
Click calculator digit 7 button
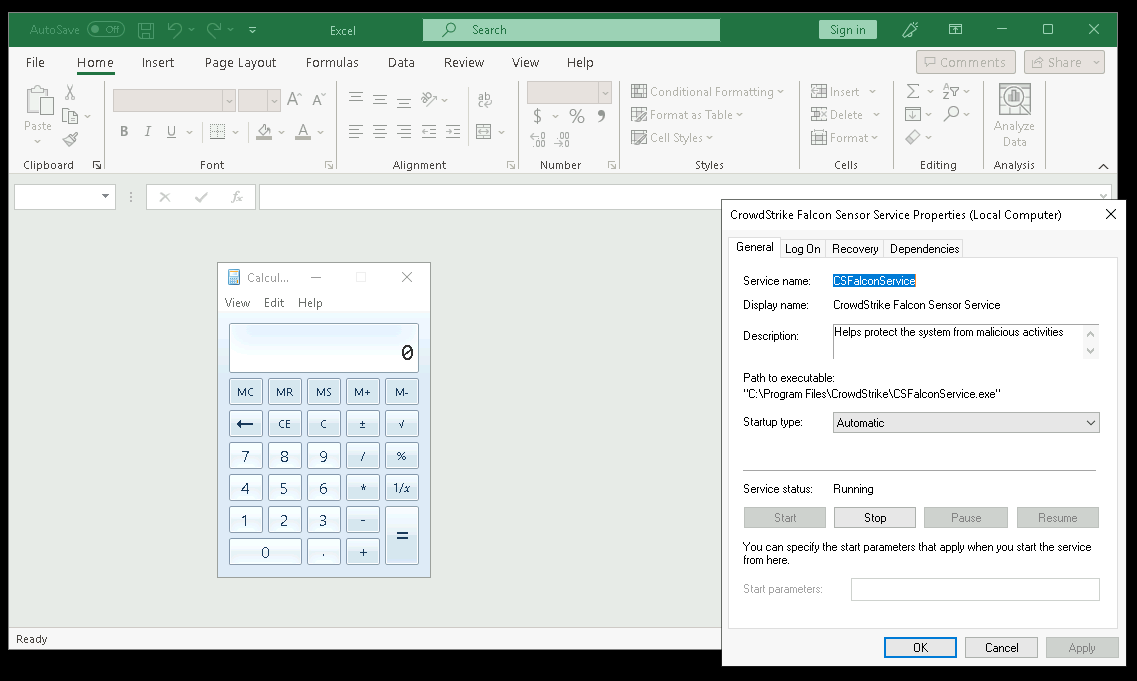(246, 456)
